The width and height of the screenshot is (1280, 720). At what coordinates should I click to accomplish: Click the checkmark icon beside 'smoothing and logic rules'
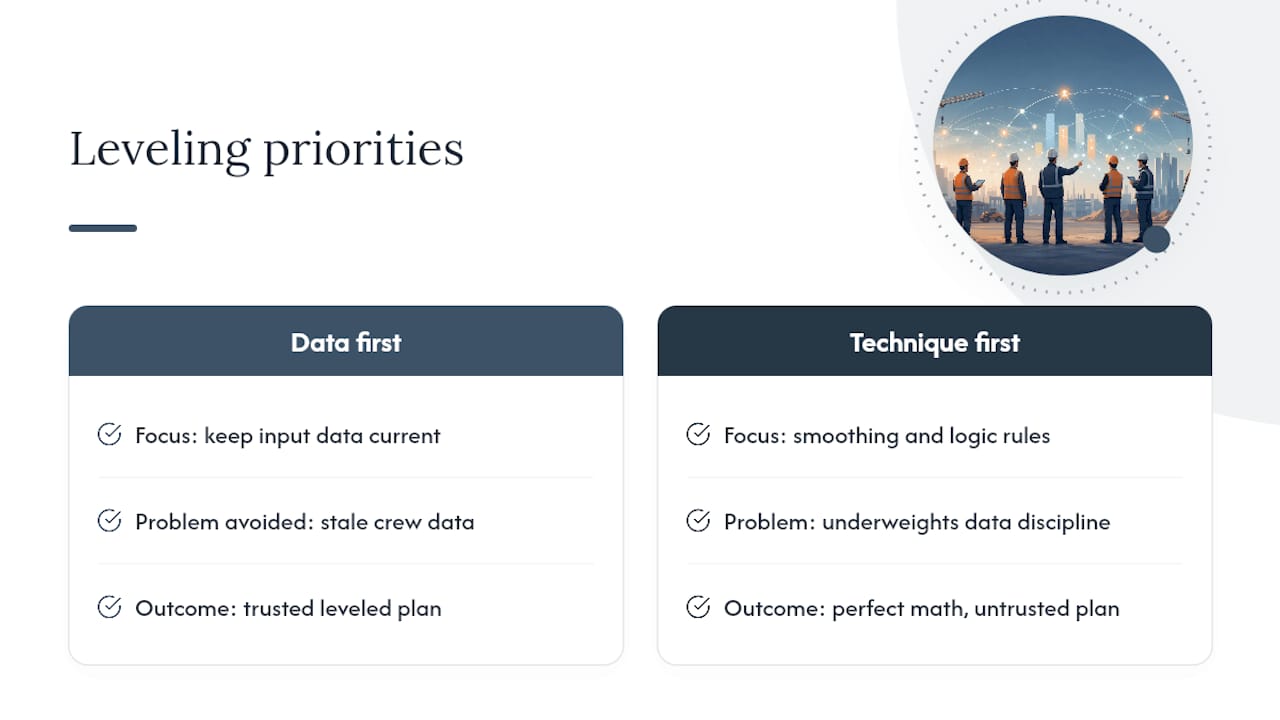698,434
